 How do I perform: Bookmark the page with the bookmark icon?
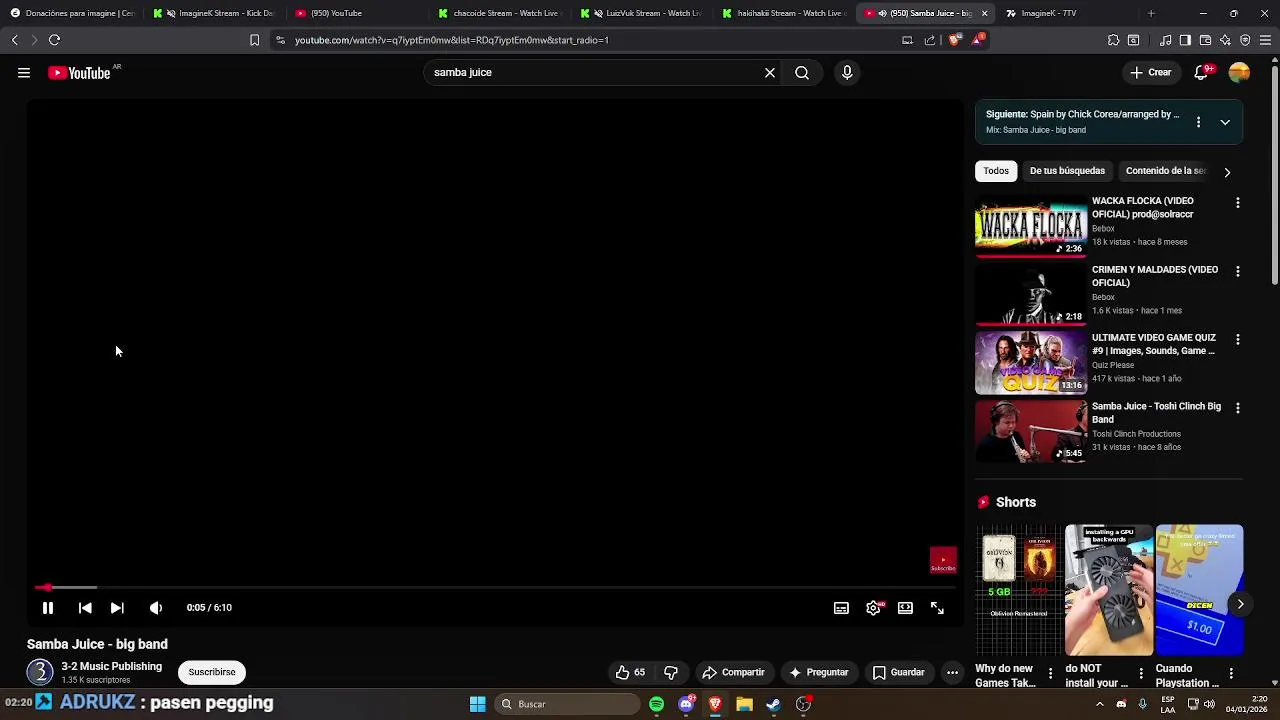click(254, 40)
